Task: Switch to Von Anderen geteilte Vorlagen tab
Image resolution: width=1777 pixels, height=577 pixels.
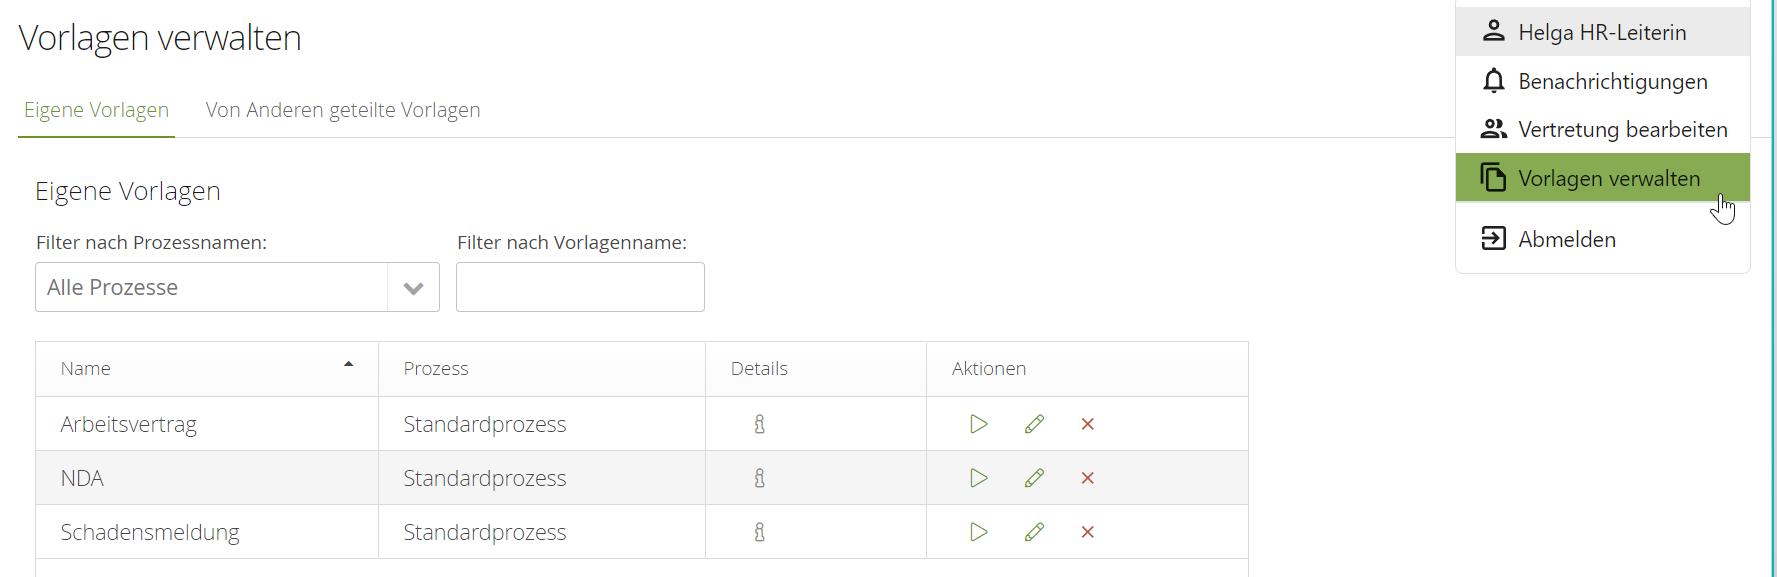Action: [343, 110]
